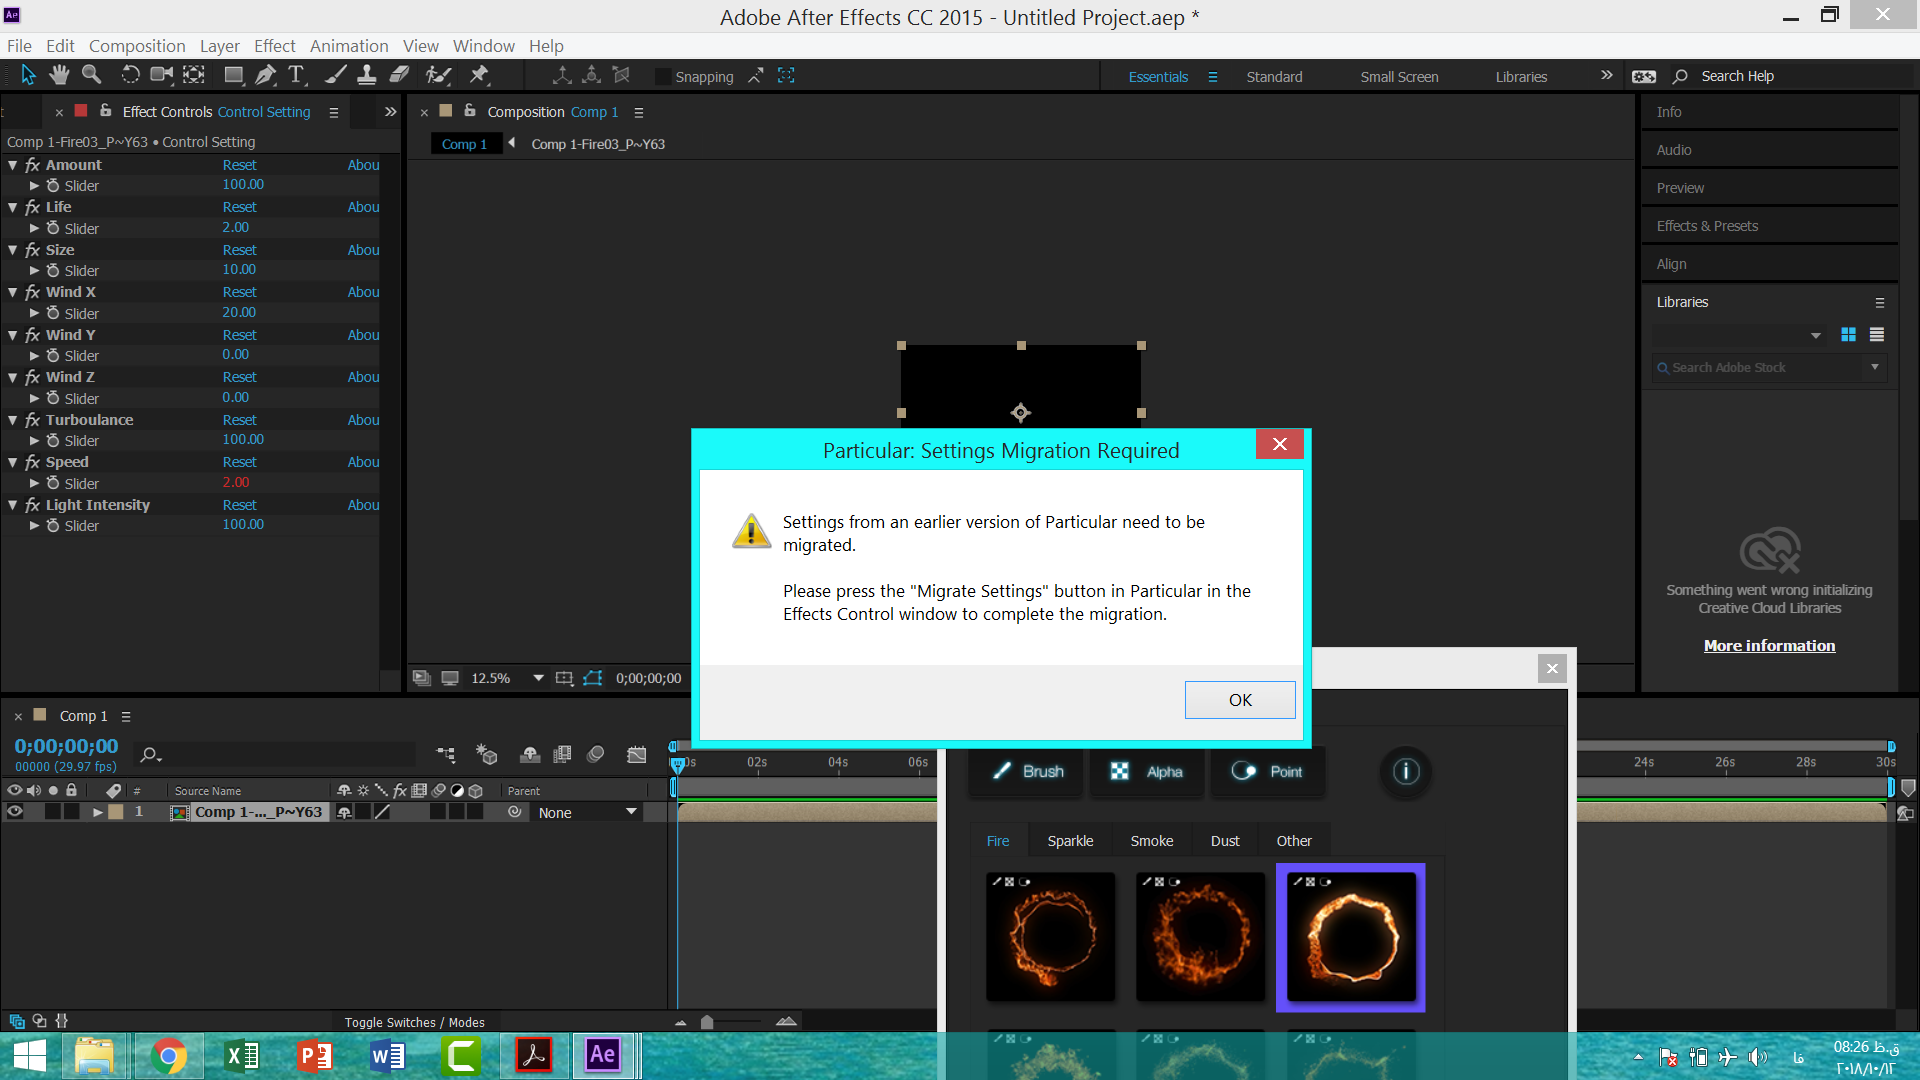Open the Layer menu

click(x=219, y=46)
